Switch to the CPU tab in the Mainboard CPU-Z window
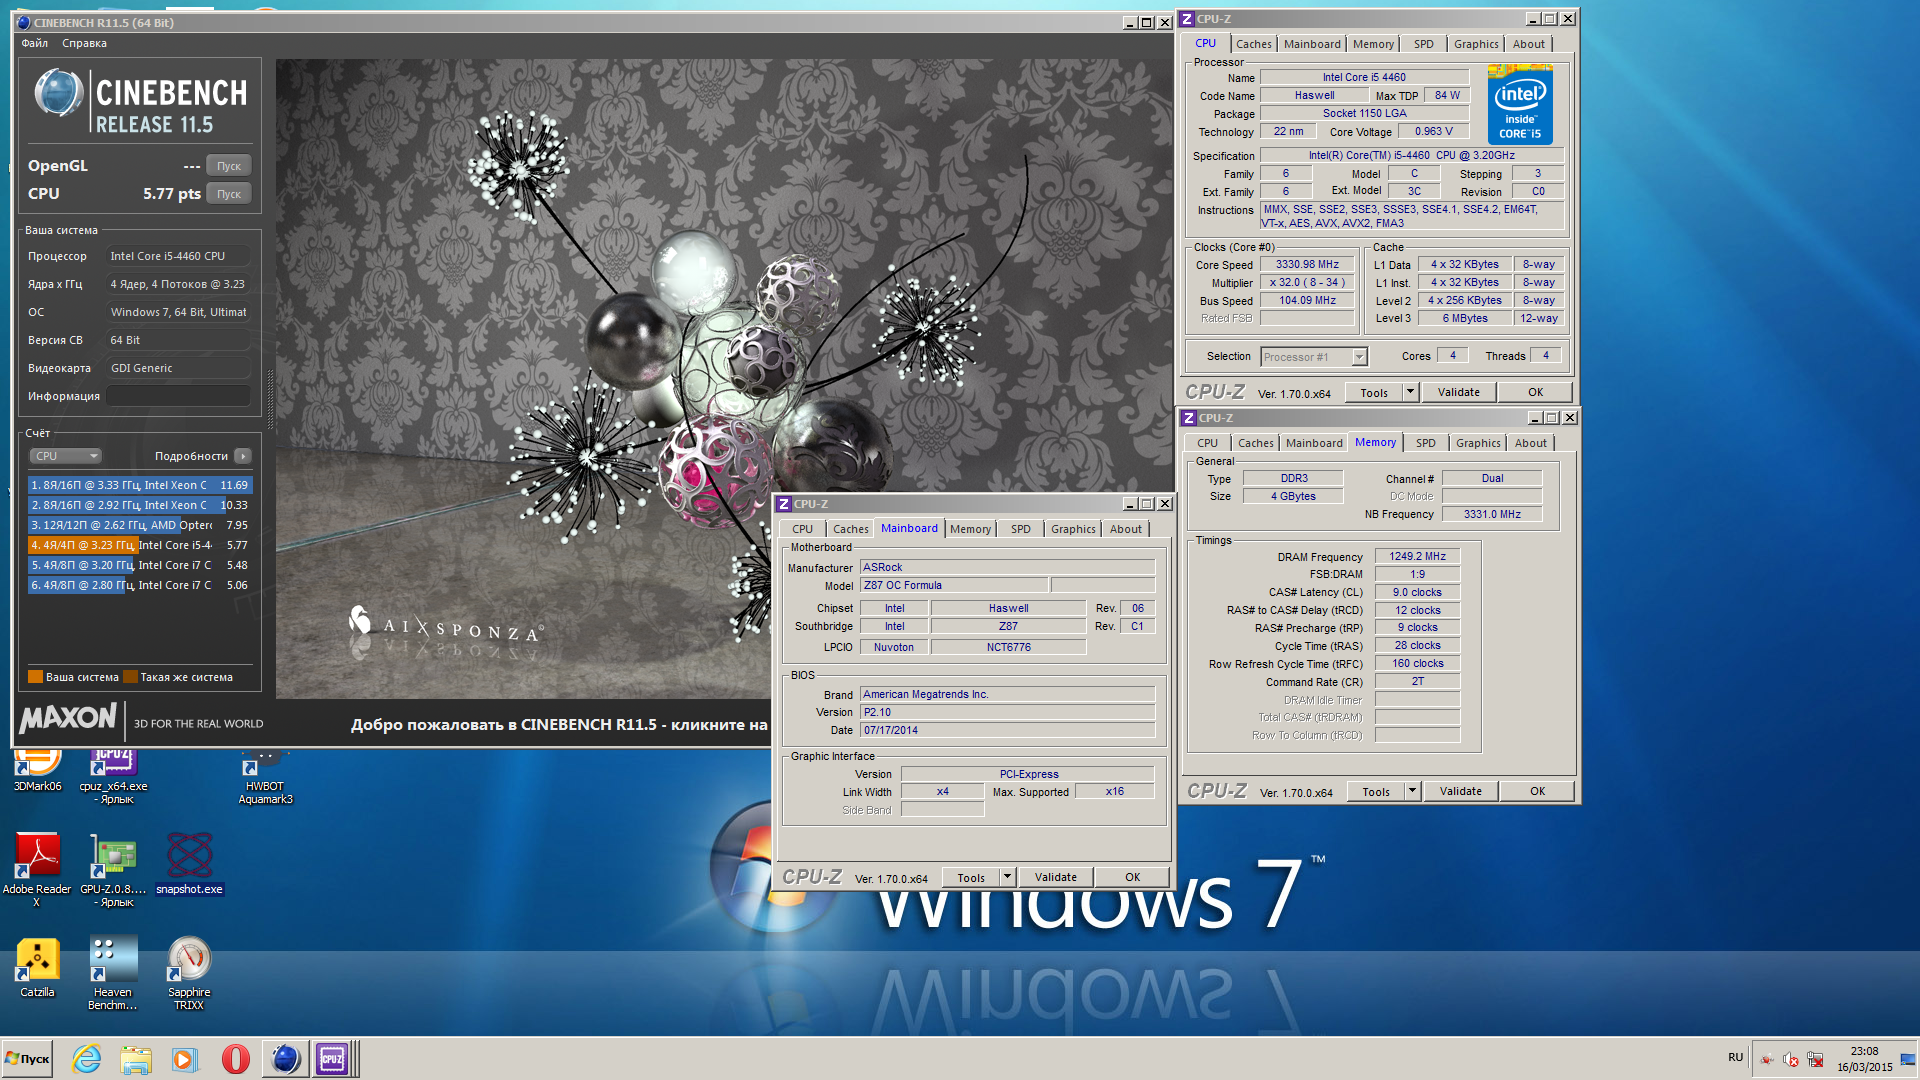Screen dimensions: 1920x1080 (803, 529)
